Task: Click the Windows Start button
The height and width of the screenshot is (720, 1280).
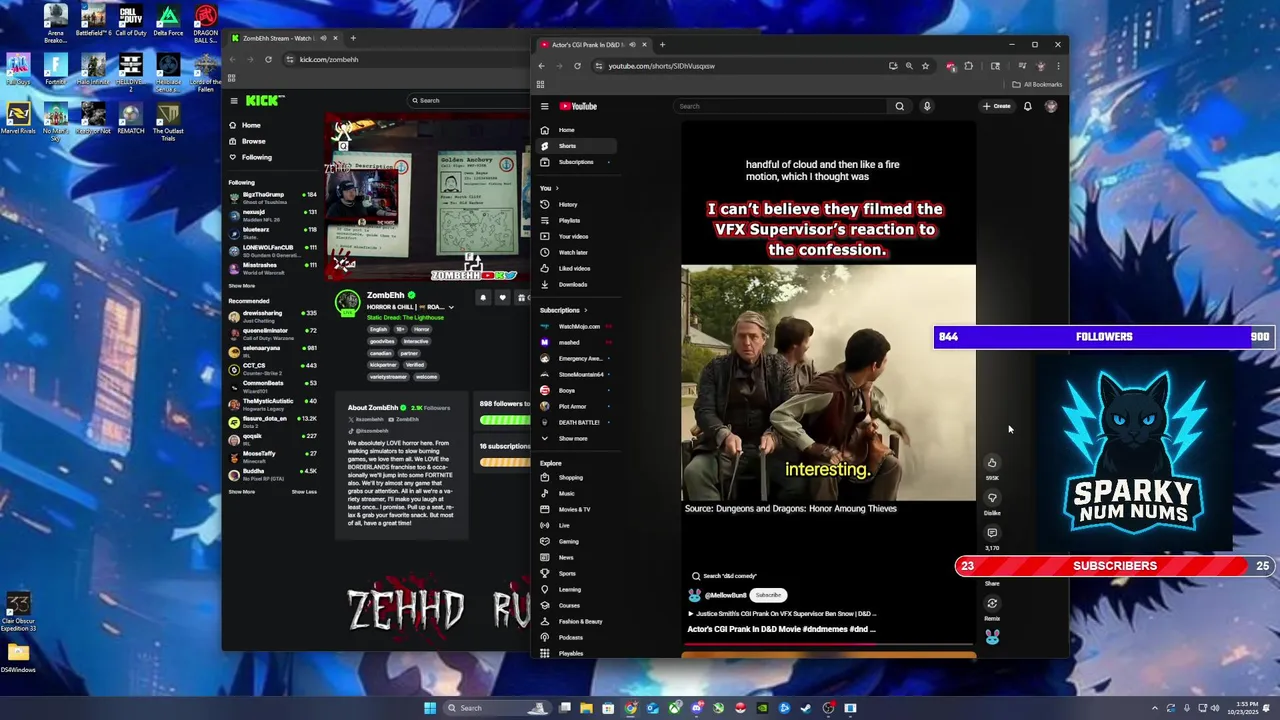Action: [x=430, y=708]
